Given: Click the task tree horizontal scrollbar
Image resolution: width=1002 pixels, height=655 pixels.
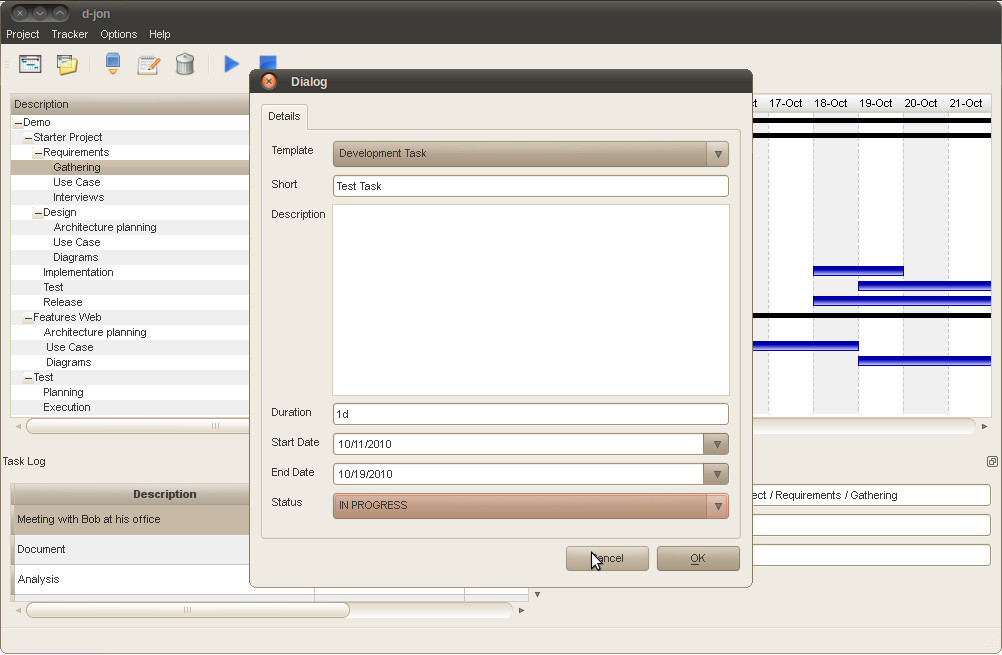Looking at the screenshot, I should (137, 426).
